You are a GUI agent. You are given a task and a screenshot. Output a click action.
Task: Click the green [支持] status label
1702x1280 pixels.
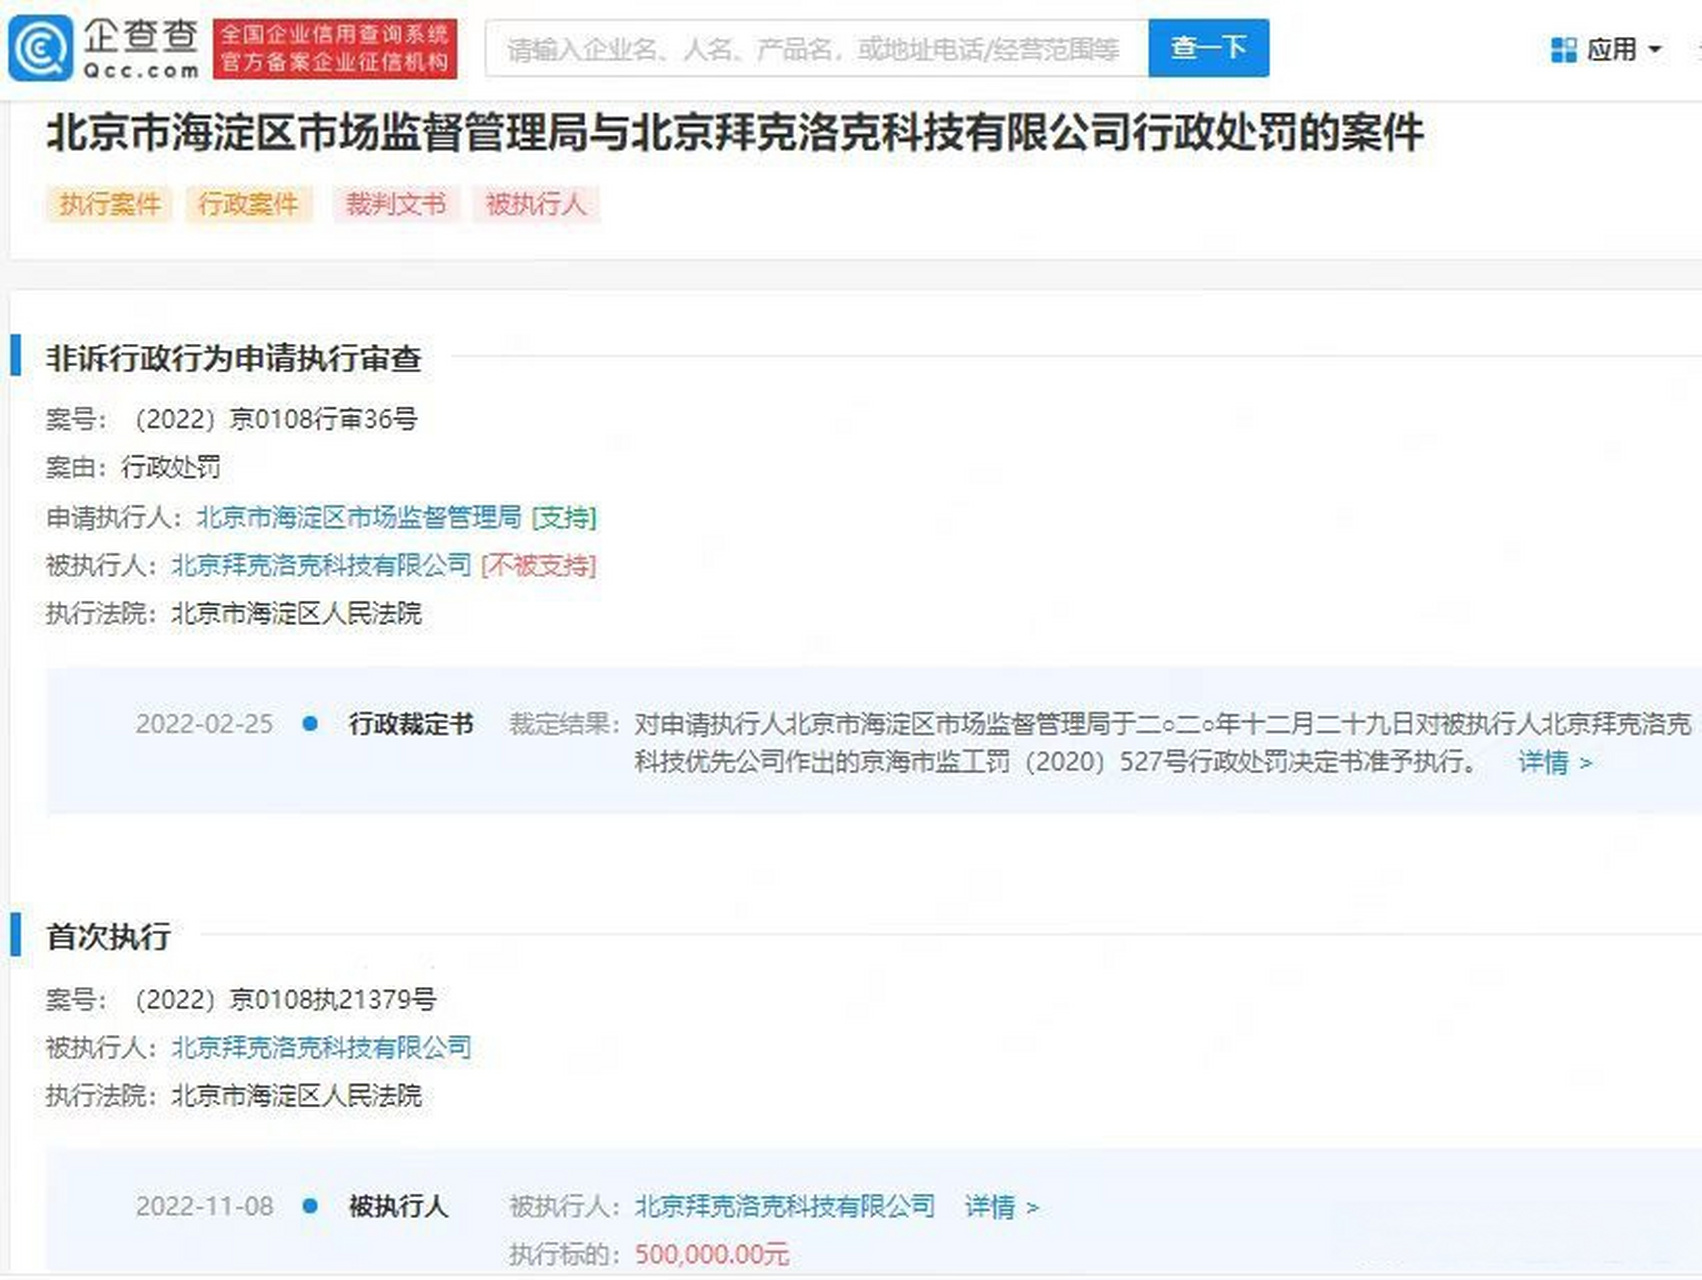(564, 517)
